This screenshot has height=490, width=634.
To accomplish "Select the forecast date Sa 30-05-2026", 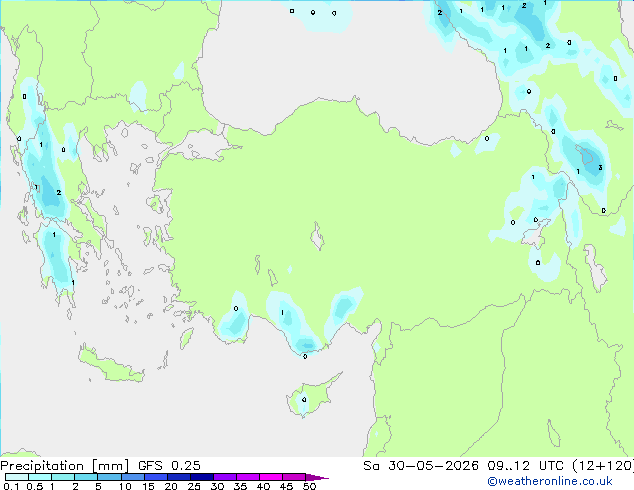I will click(421, 466).
